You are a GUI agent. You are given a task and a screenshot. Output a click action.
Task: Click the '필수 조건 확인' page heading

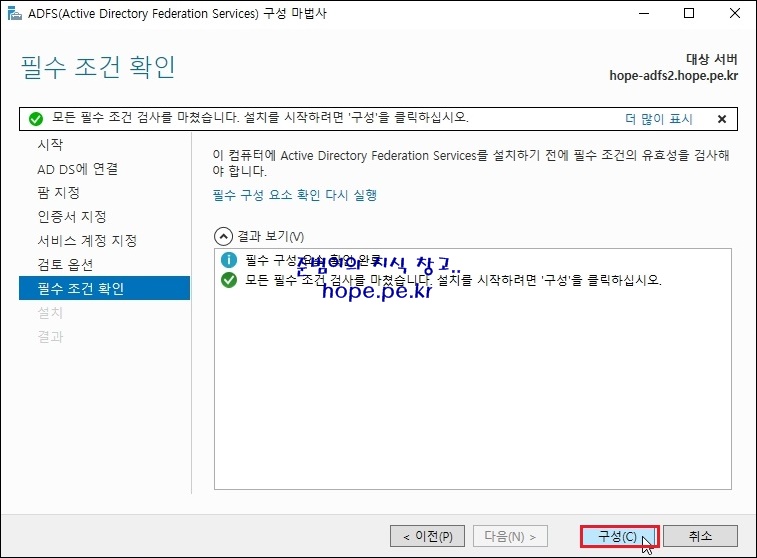coord(98,67)
